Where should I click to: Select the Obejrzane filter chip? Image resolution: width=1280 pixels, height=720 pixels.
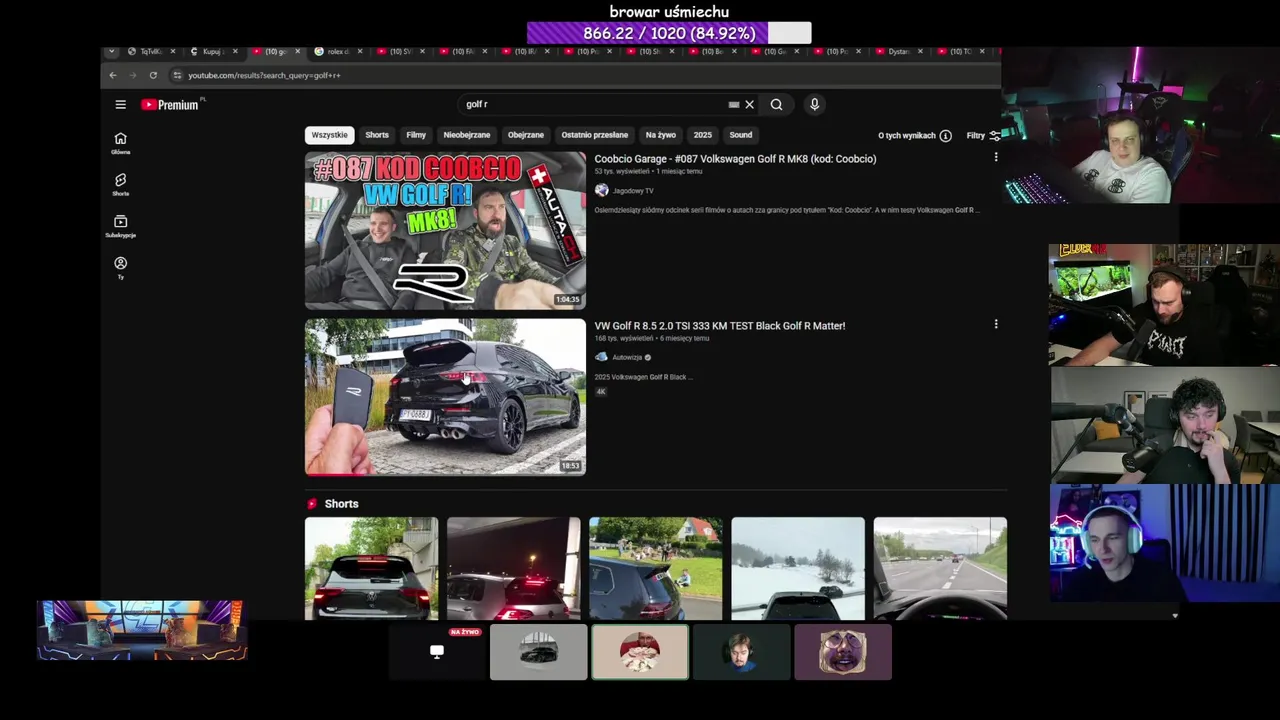coord(526,135)
